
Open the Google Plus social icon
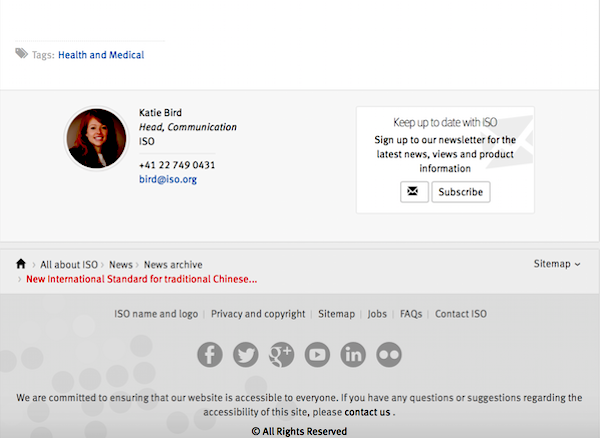(281, 355)
